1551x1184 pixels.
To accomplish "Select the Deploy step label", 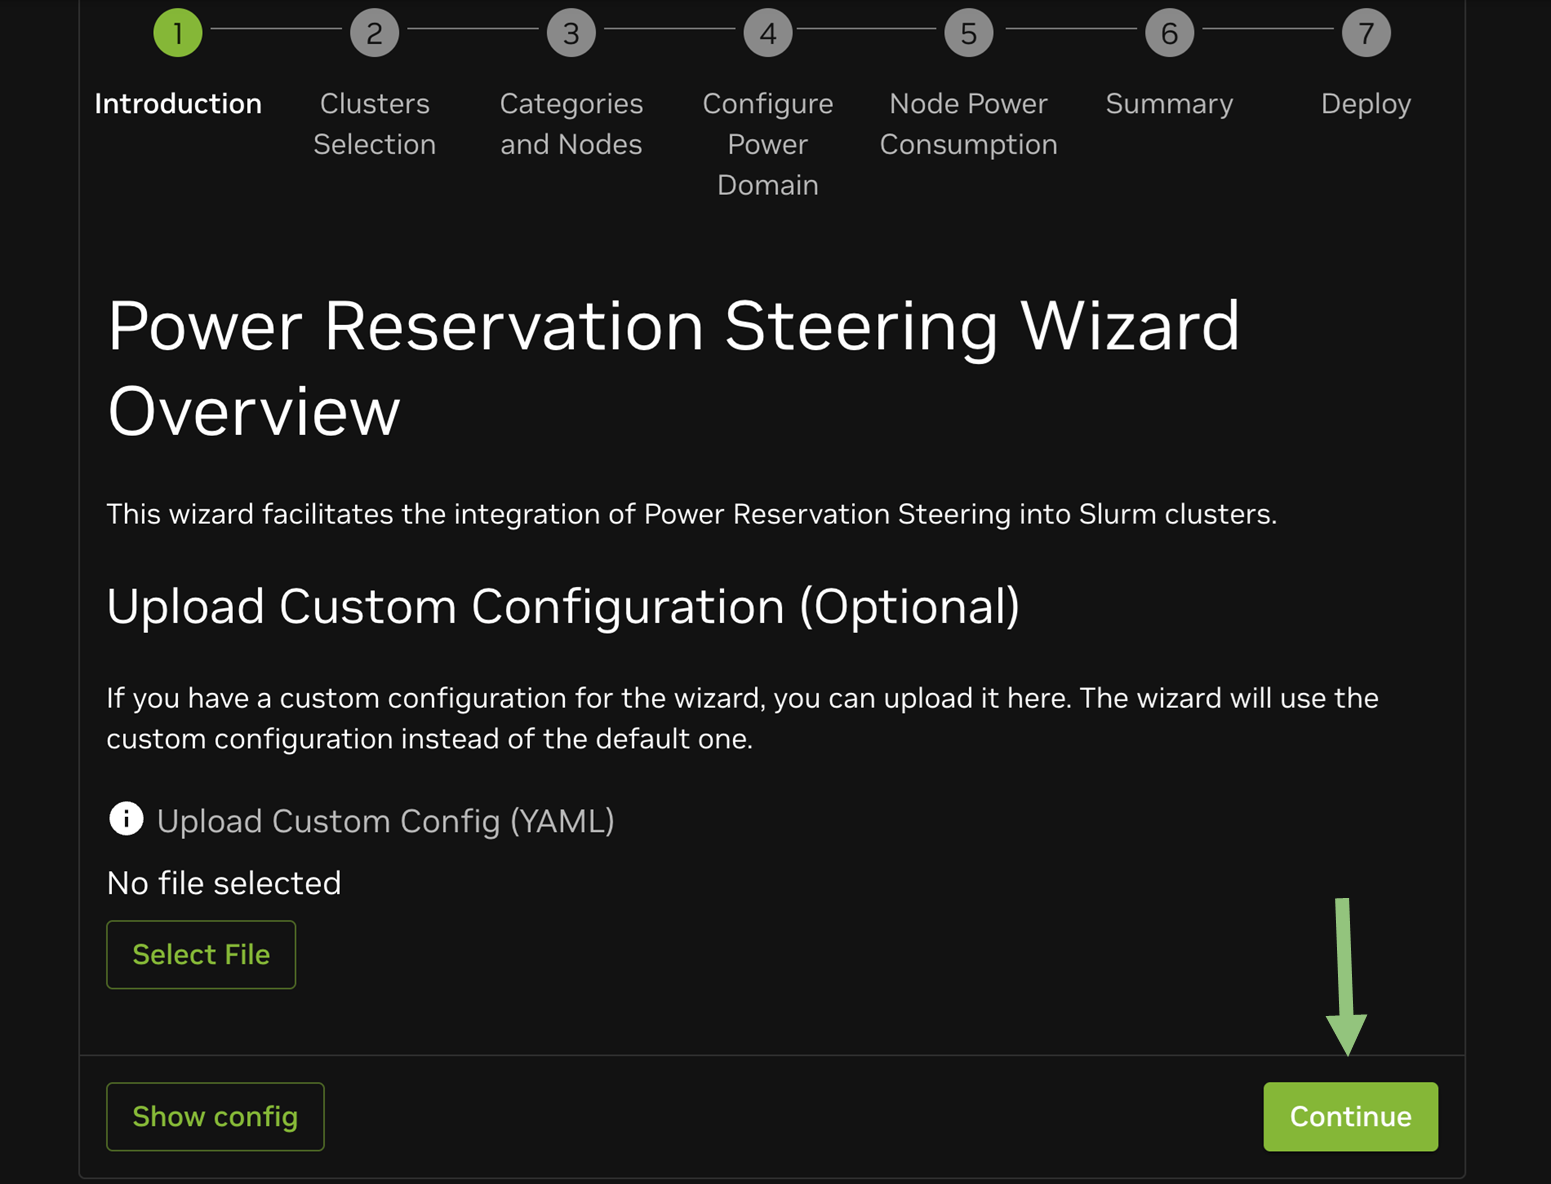I will [1366, 104].
